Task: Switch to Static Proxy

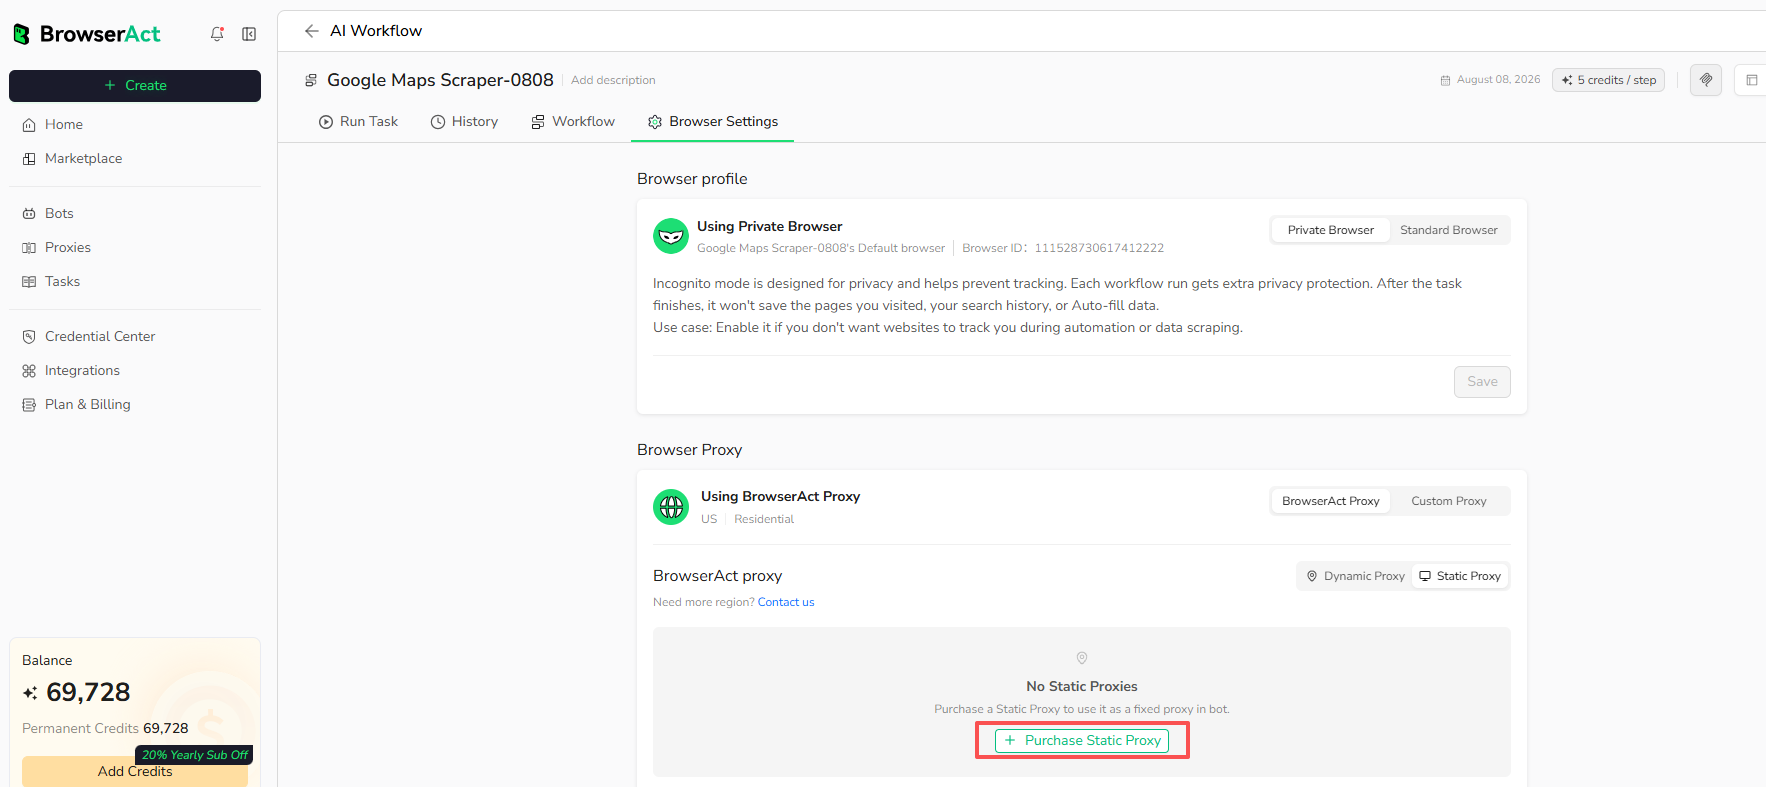Action: pos(1460,576)
